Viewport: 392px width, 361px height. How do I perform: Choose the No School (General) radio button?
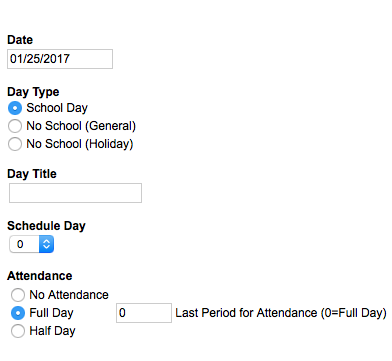point(15,126)
